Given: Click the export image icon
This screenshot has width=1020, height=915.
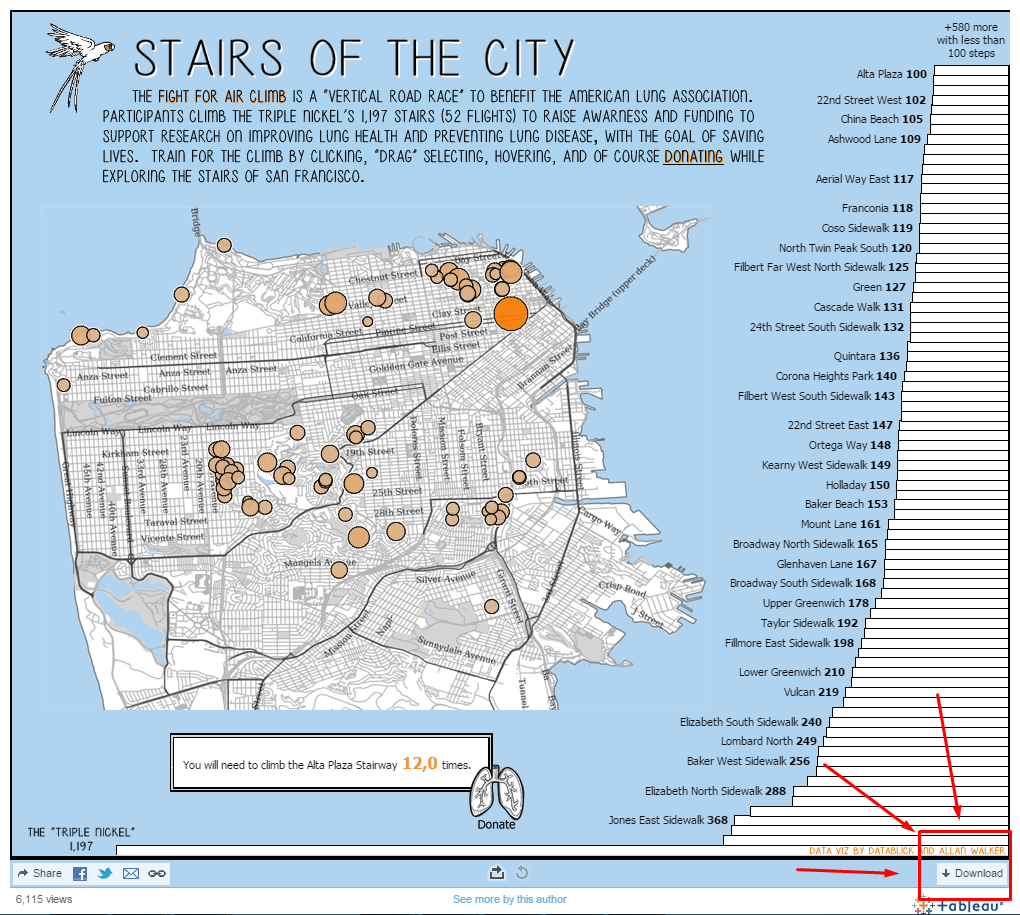Looking at the screenshot, I should [497, 873].
